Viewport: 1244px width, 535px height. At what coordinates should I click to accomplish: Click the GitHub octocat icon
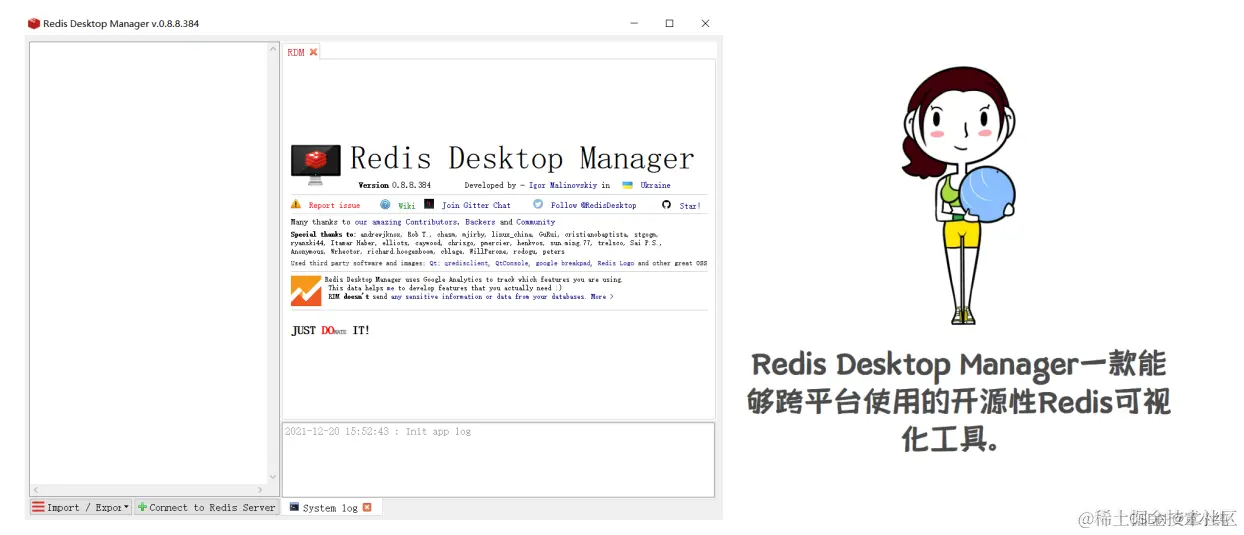tap(666, 204)
